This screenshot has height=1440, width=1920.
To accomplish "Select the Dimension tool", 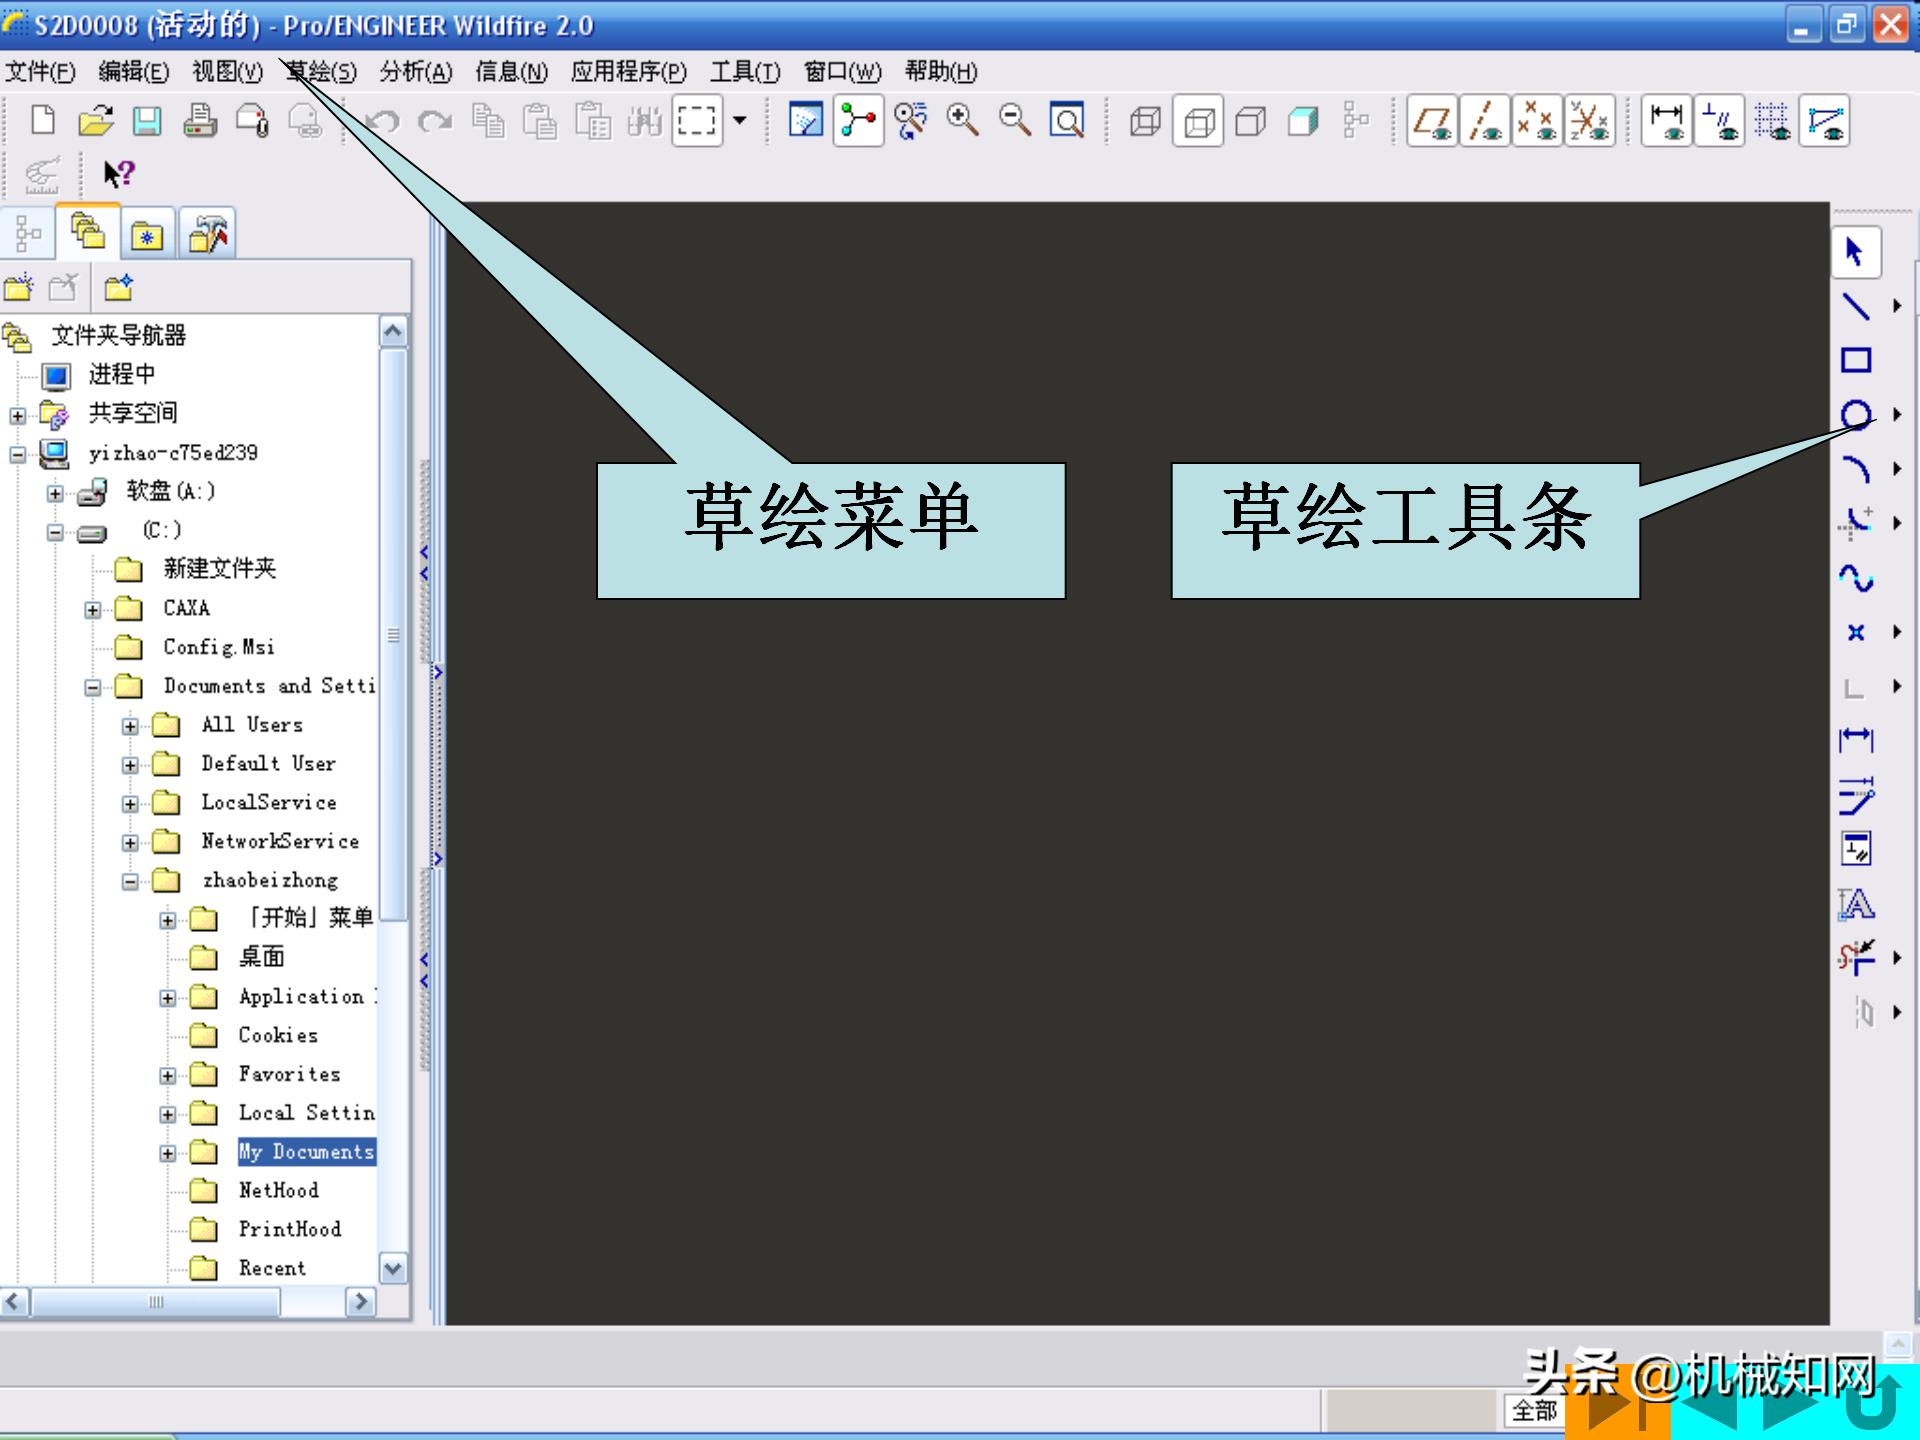I will [x=1855, y=739].
